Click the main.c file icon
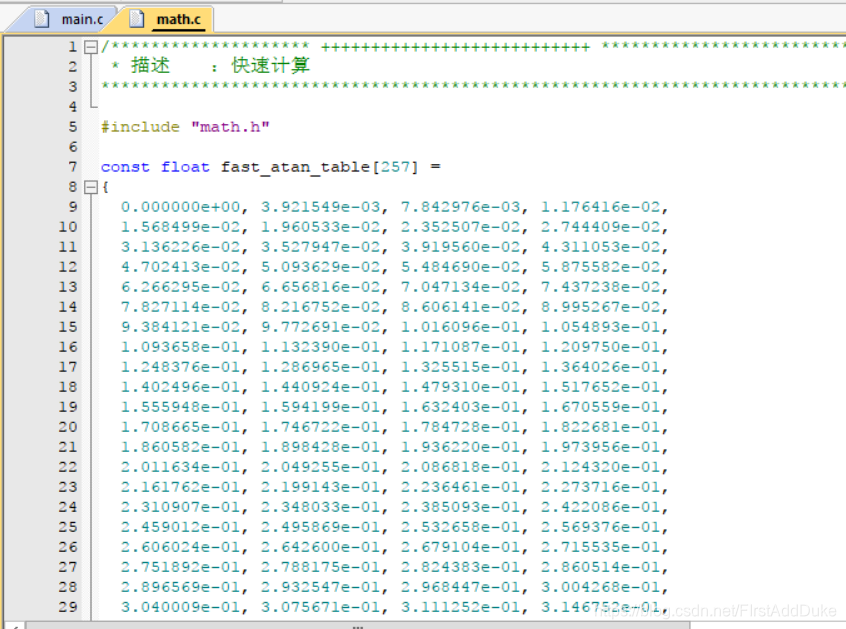 click(x=42, y=19)
